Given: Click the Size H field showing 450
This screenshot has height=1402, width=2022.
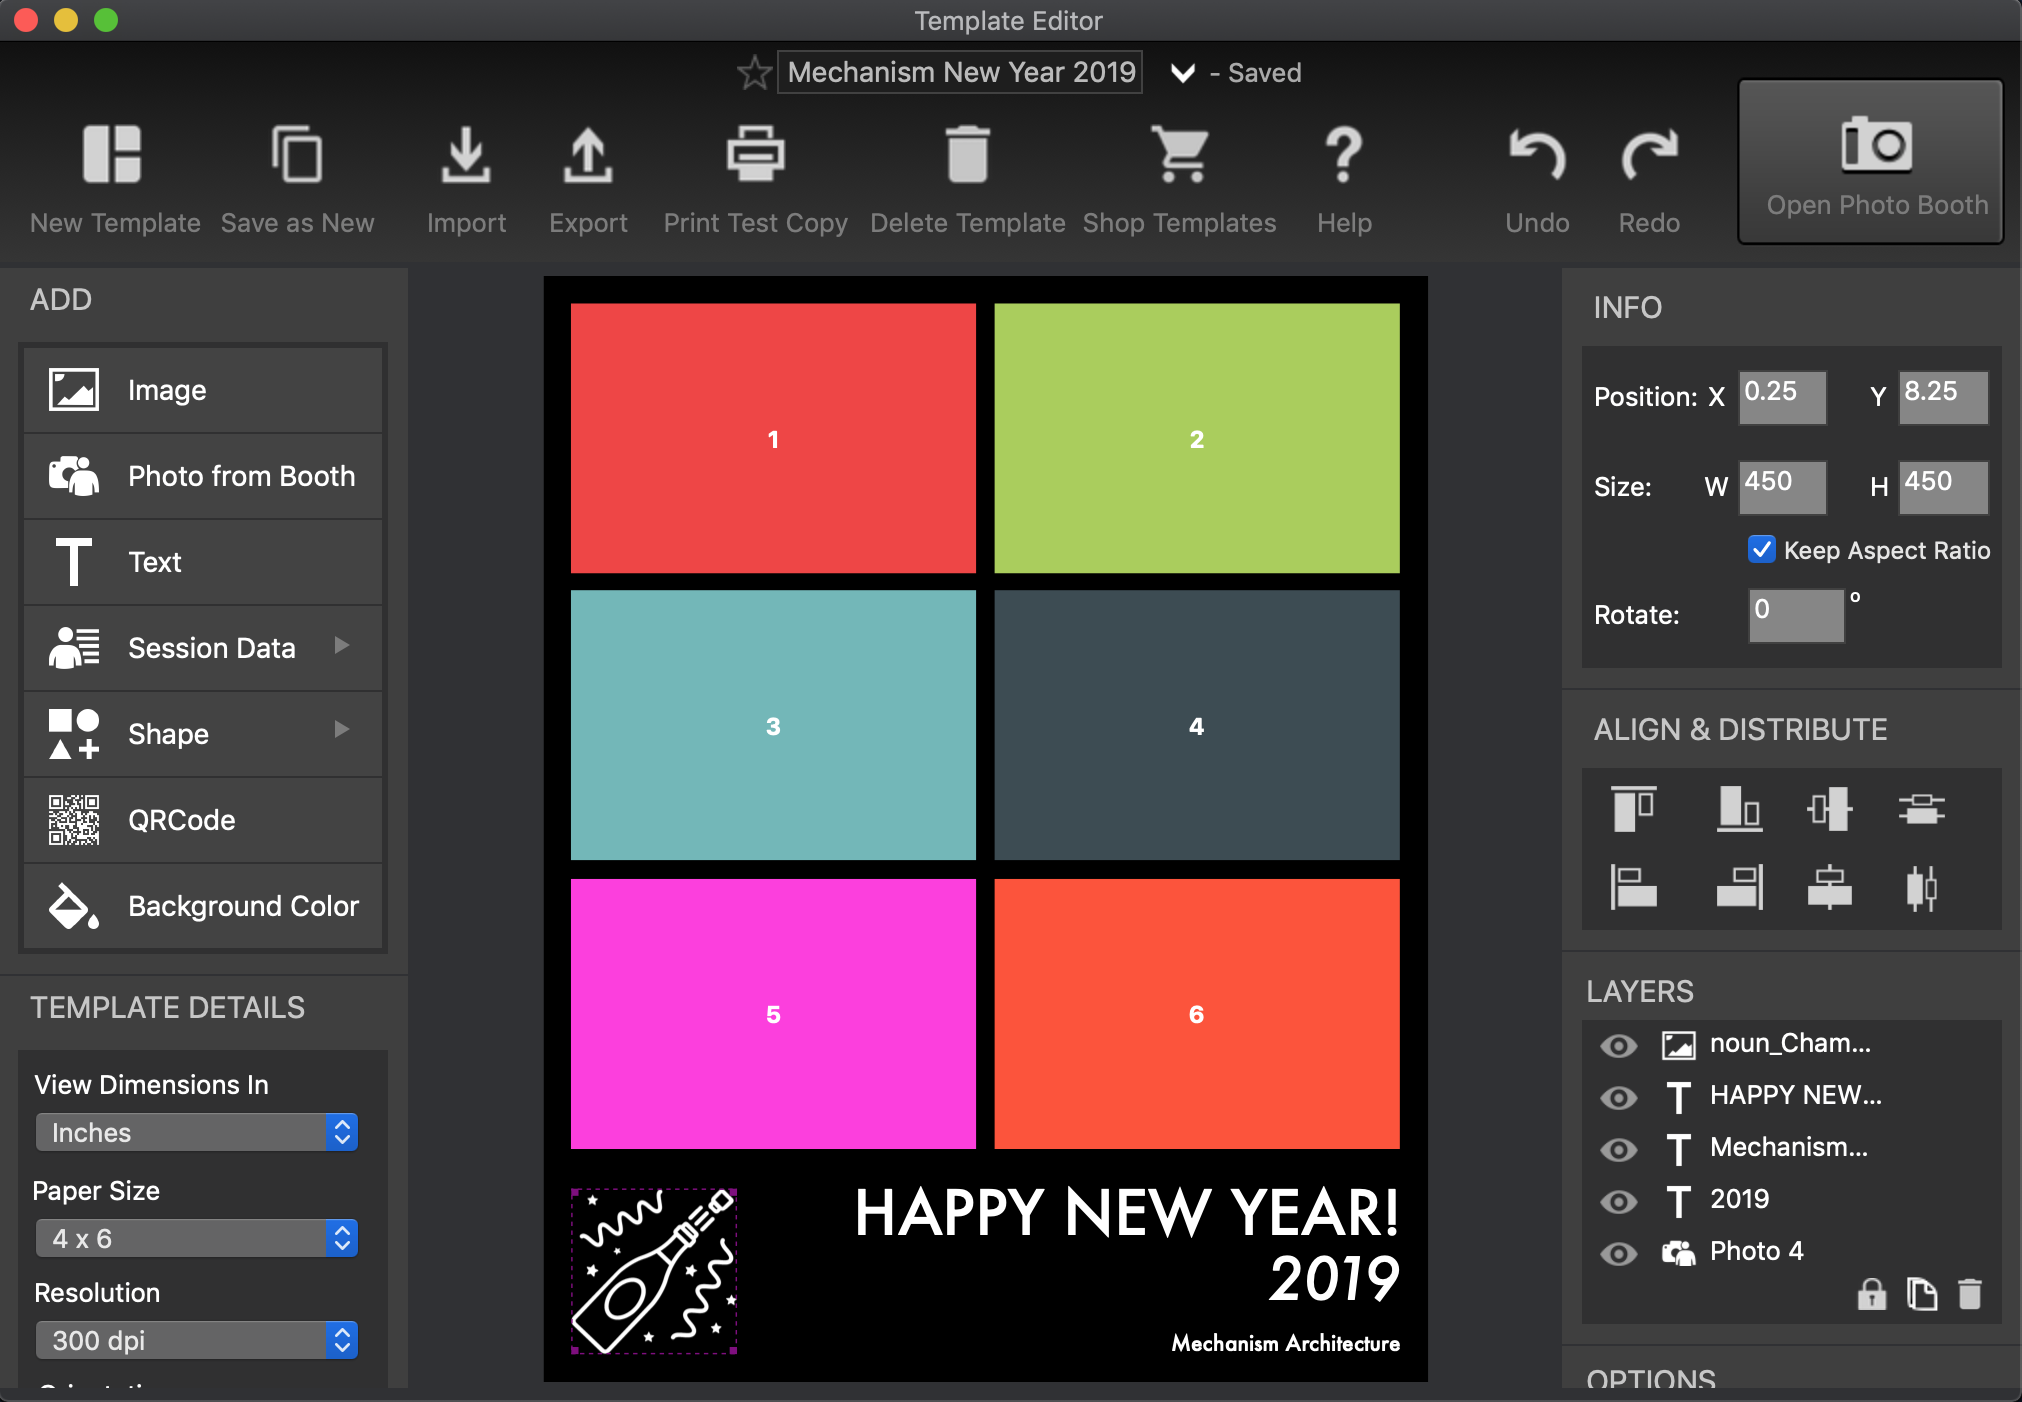Looking at the screenshot, I should 1943,486.
